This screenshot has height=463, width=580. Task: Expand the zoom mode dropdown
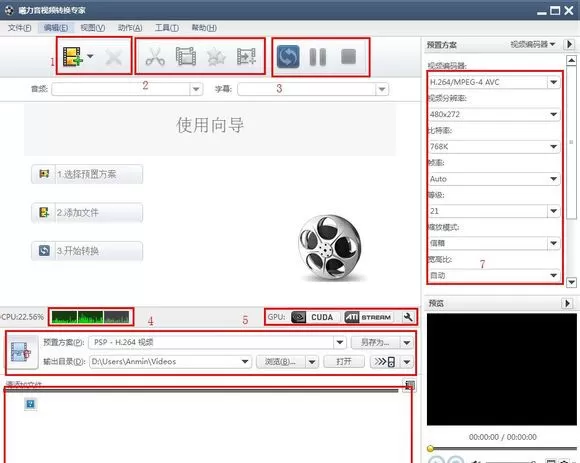[x=553, y=243]
